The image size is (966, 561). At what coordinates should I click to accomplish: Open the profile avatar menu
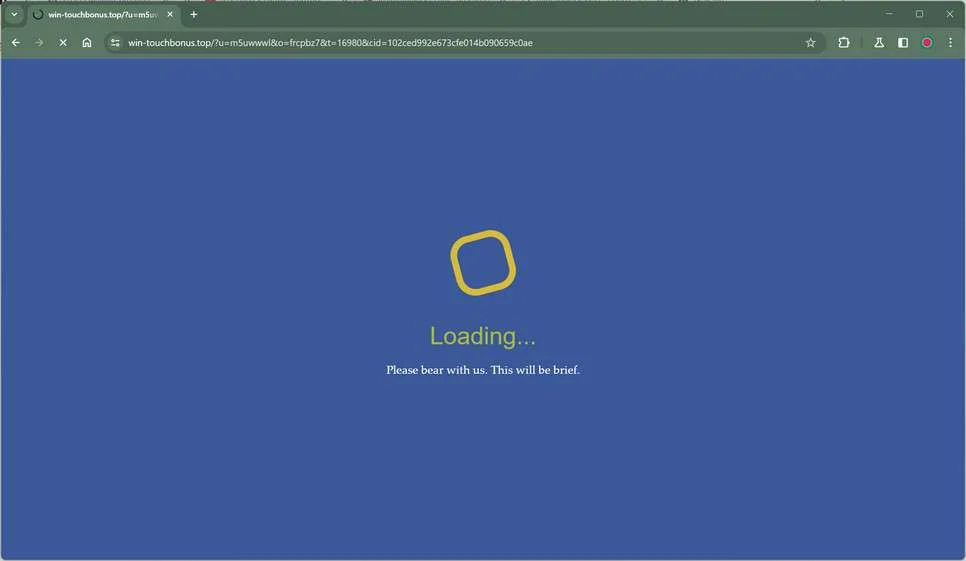pyautogui.click(x=927, y=42)
